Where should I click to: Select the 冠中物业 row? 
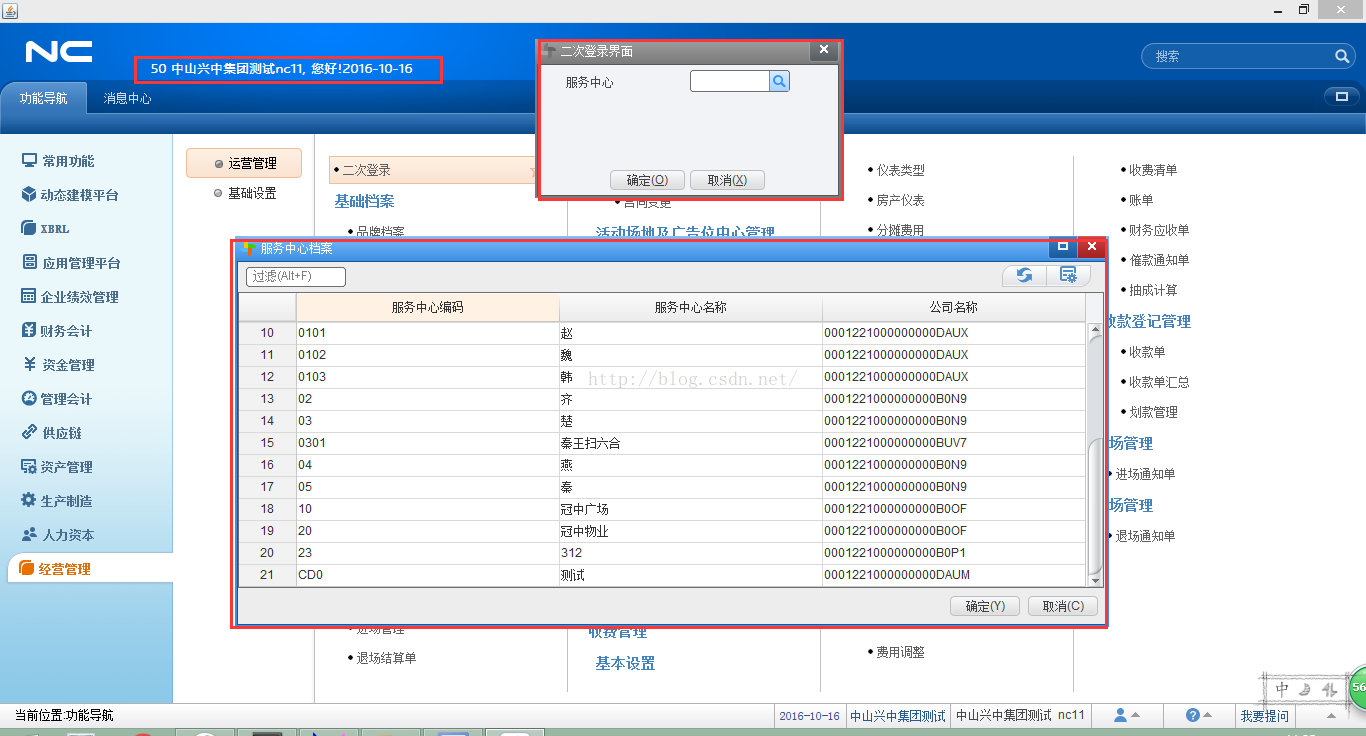(662, 531)
